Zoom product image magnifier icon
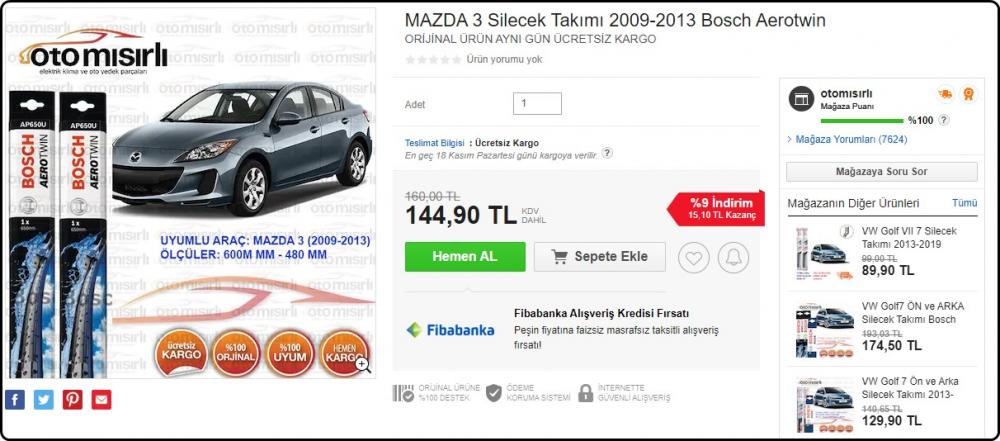The height and width of the screenshot is (441, 1000). click(363, 364)
